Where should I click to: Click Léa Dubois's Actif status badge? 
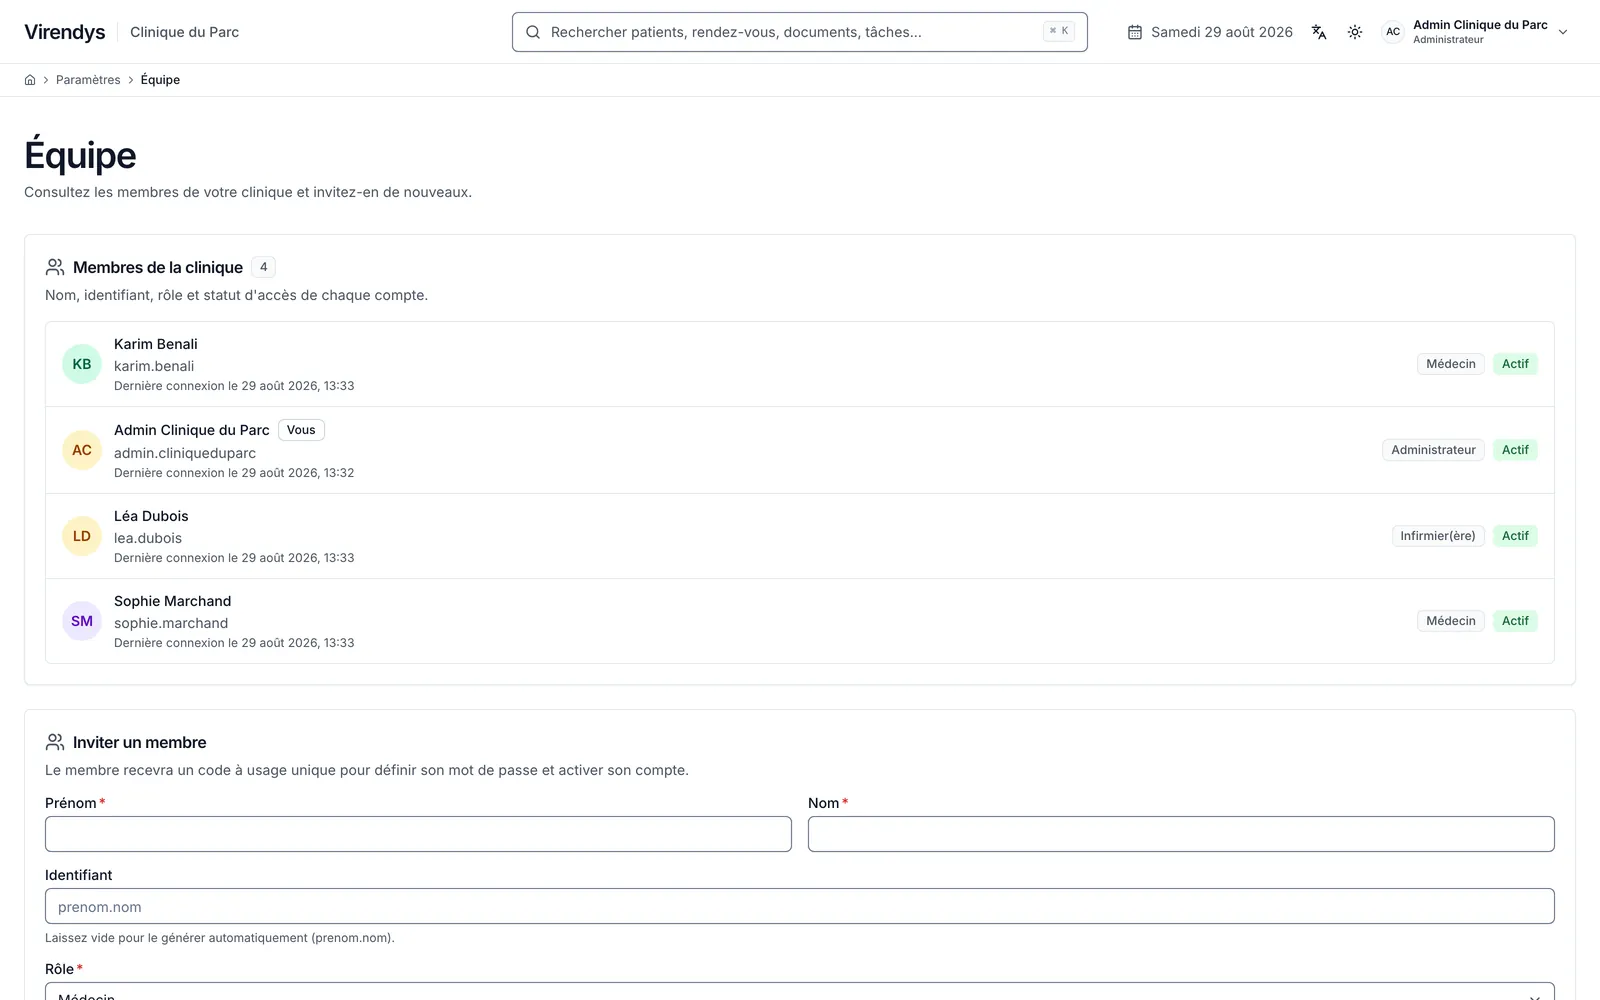pyautogui.click(x=1515, y=536)
